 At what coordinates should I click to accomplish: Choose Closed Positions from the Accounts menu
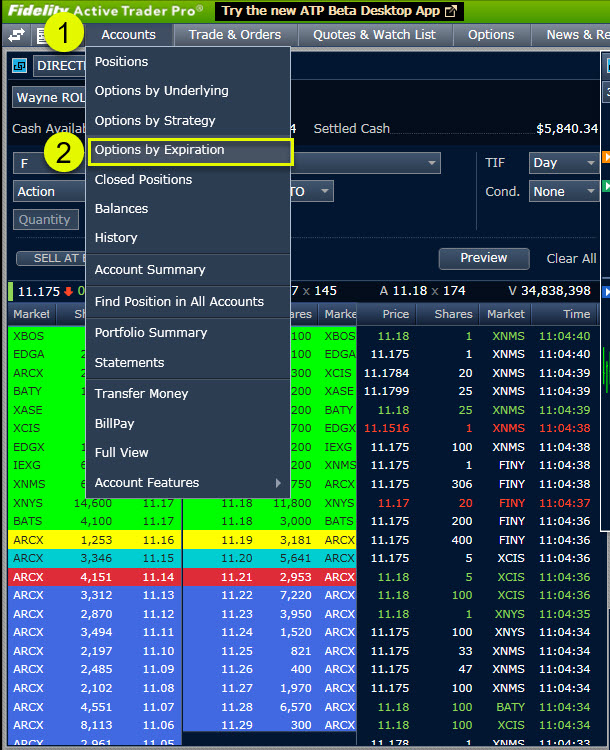point(143,180)
